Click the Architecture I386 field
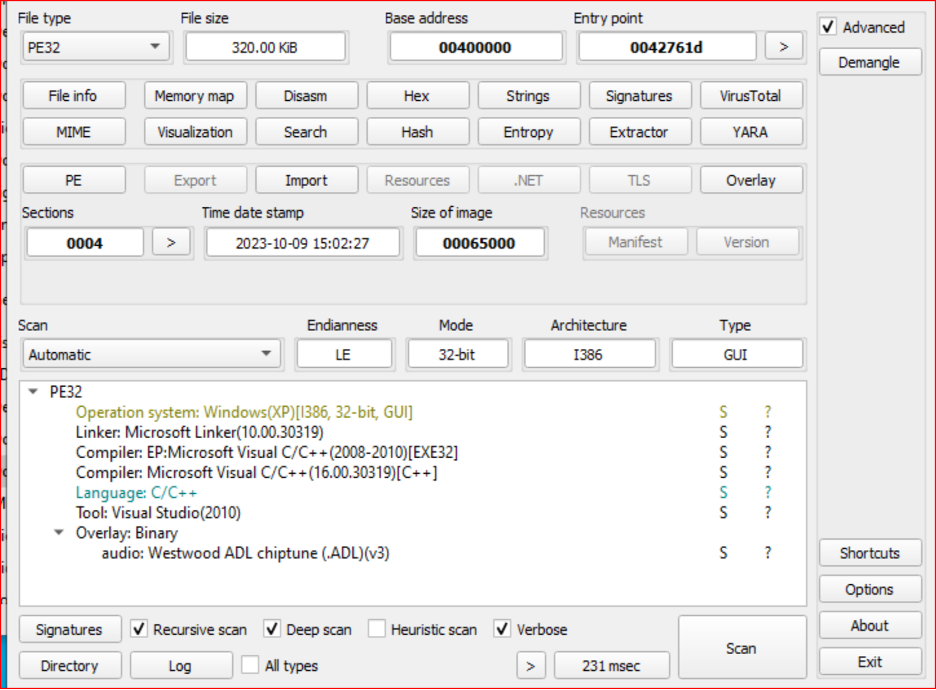The width and height of the screenshot is (936, 690). (589, 355)
